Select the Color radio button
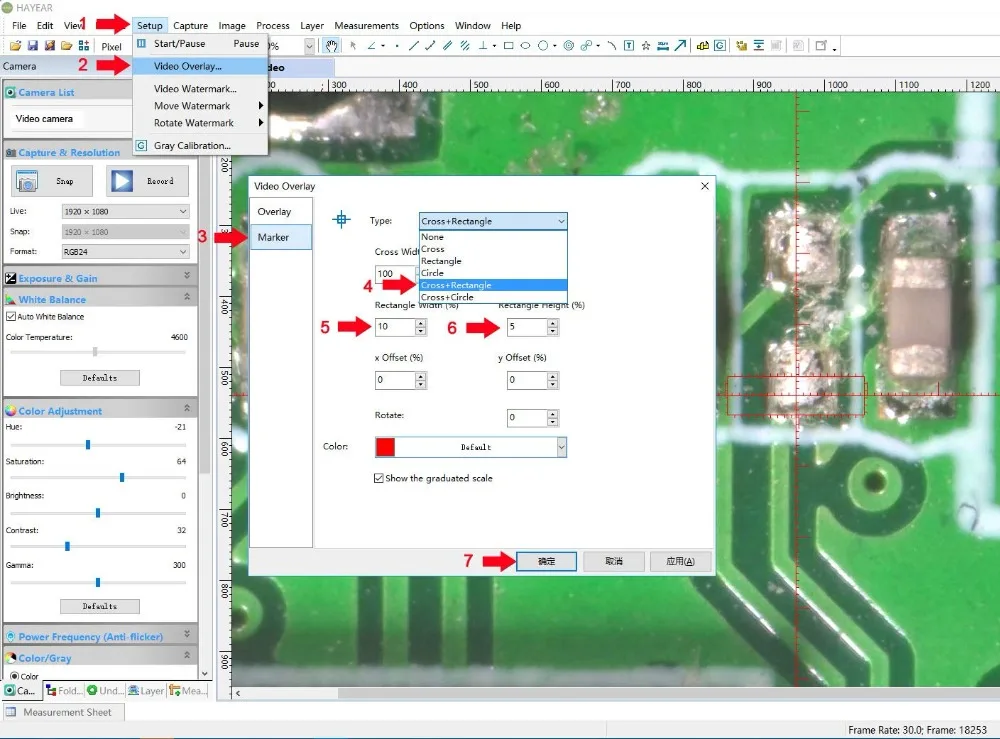The height and width of the screenshot is (739, 1000). point(12,676)
